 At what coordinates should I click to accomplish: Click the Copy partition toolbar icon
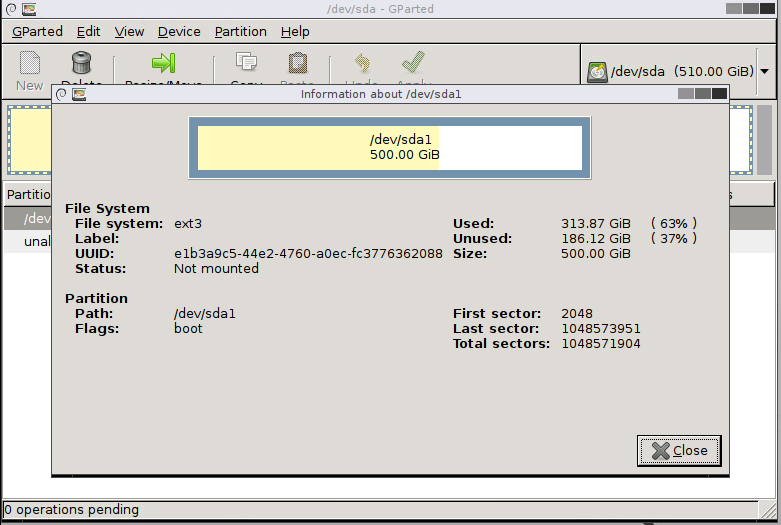coord(246,64)
